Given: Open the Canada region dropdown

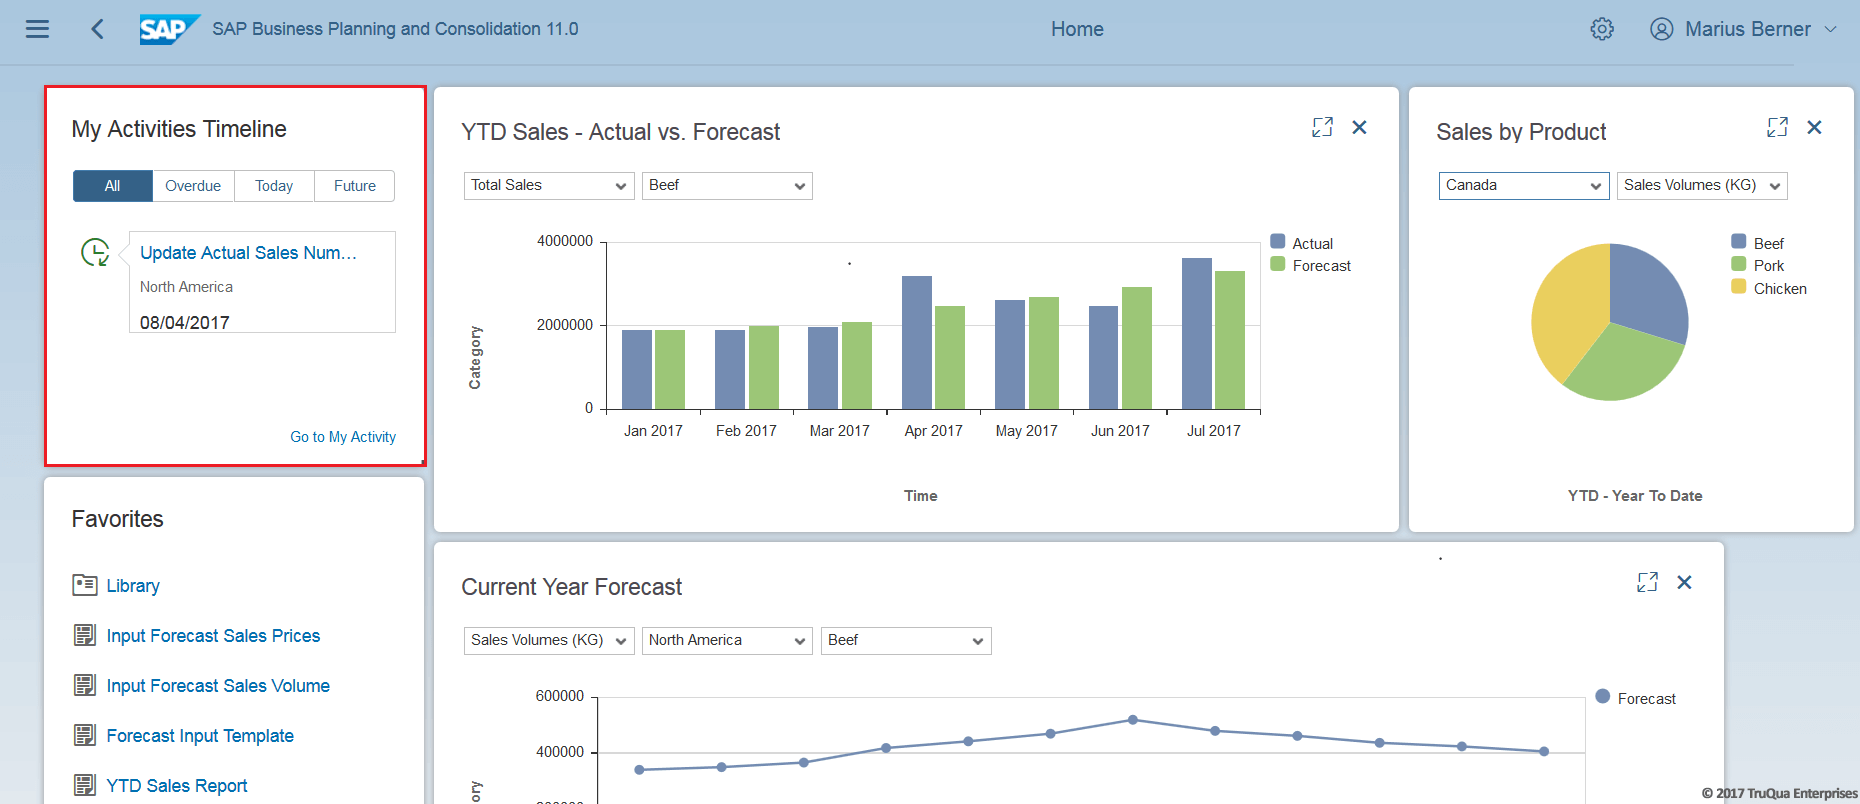Looking at the screenshot, I should coord(1524,186).
